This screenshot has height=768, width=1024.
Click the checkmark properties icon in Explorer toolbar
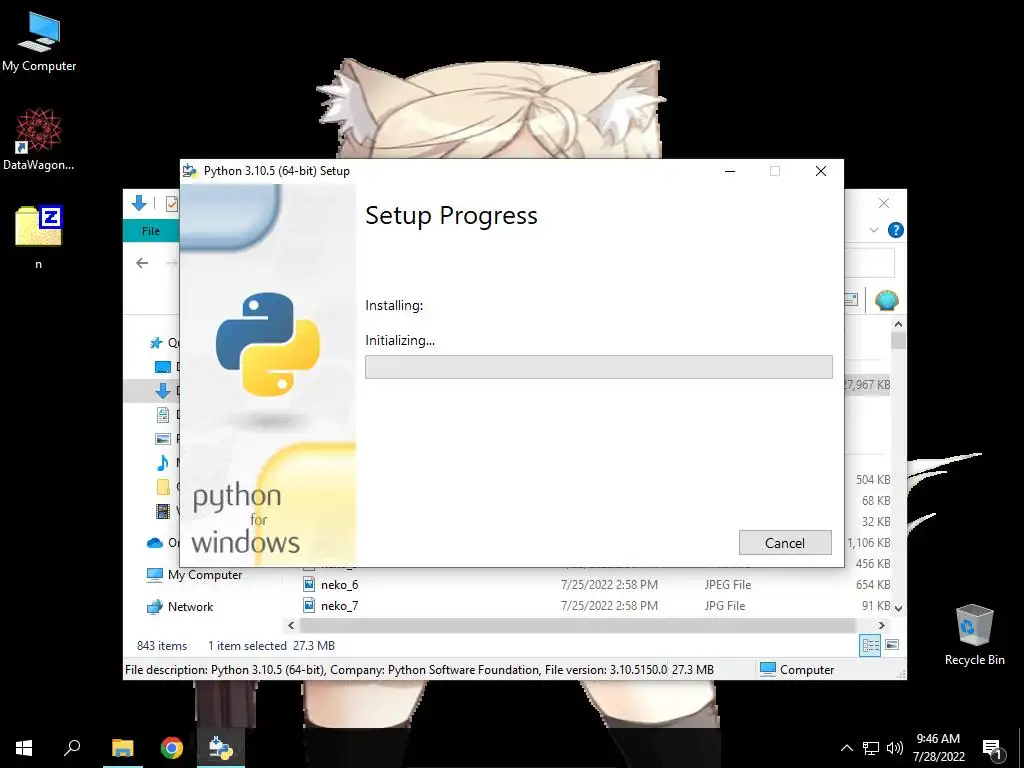click(172, 204)
